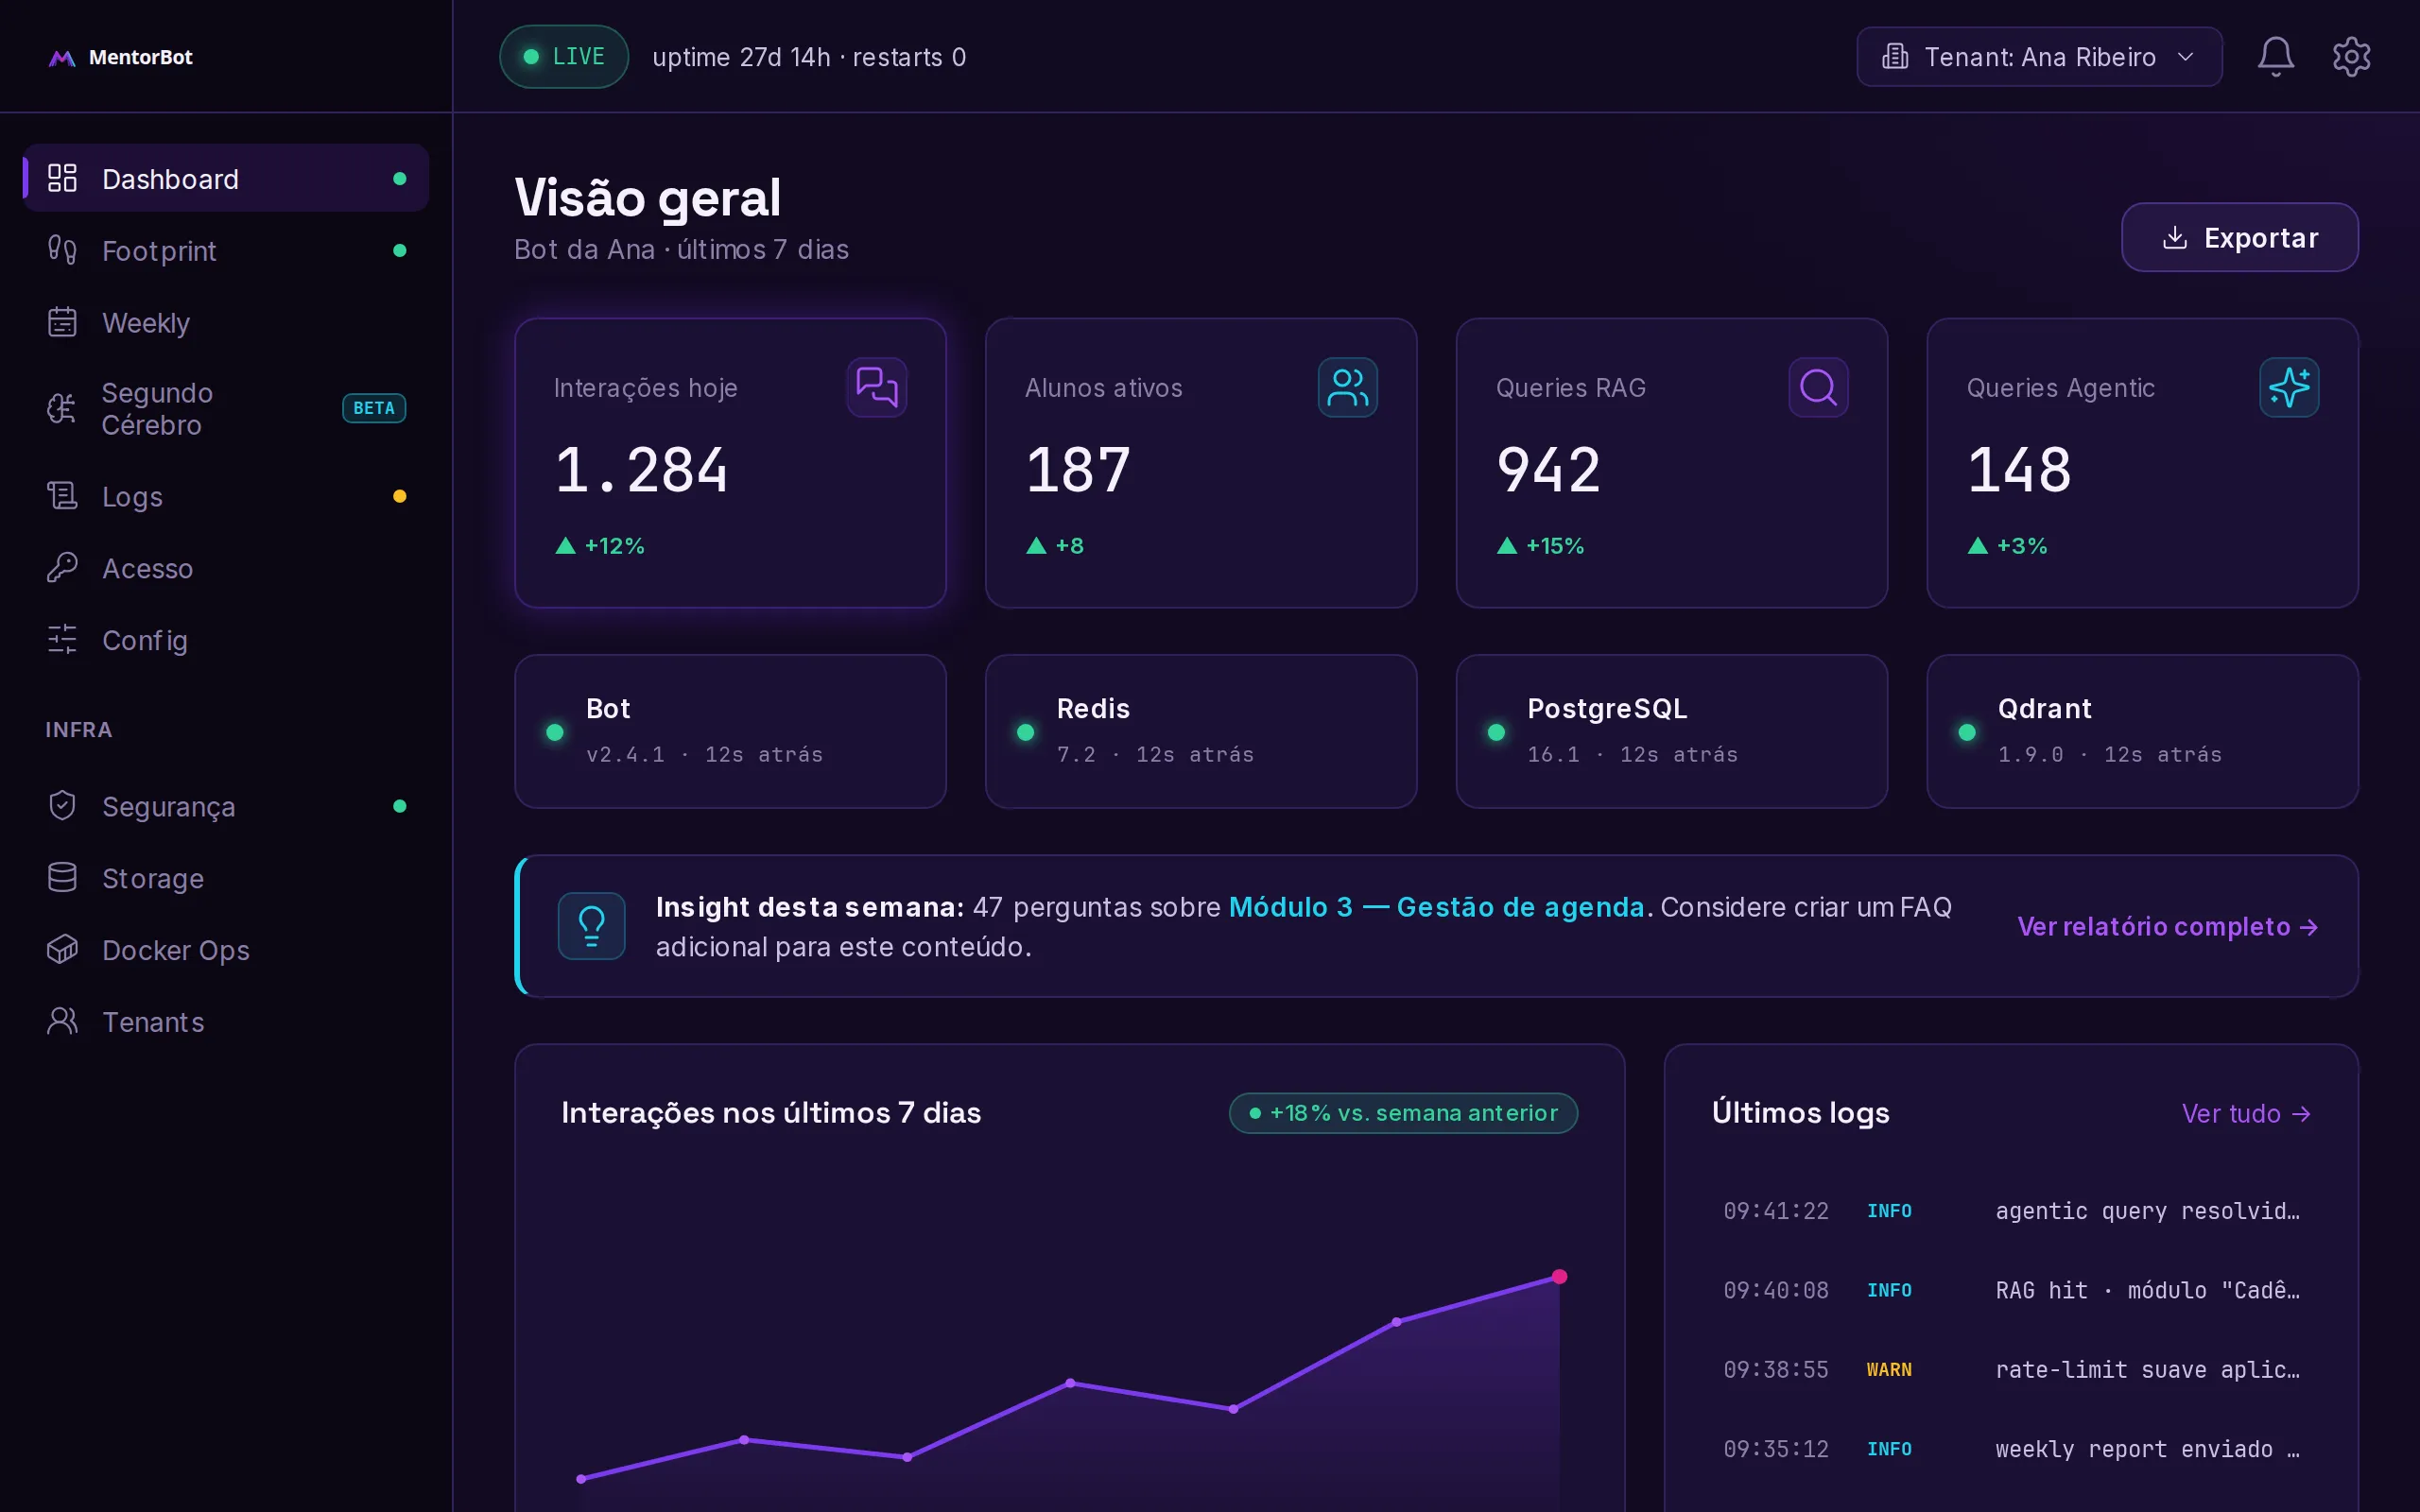Click the 09:38:55 WARN rate-limit log row

(x=2011, y=1370)
